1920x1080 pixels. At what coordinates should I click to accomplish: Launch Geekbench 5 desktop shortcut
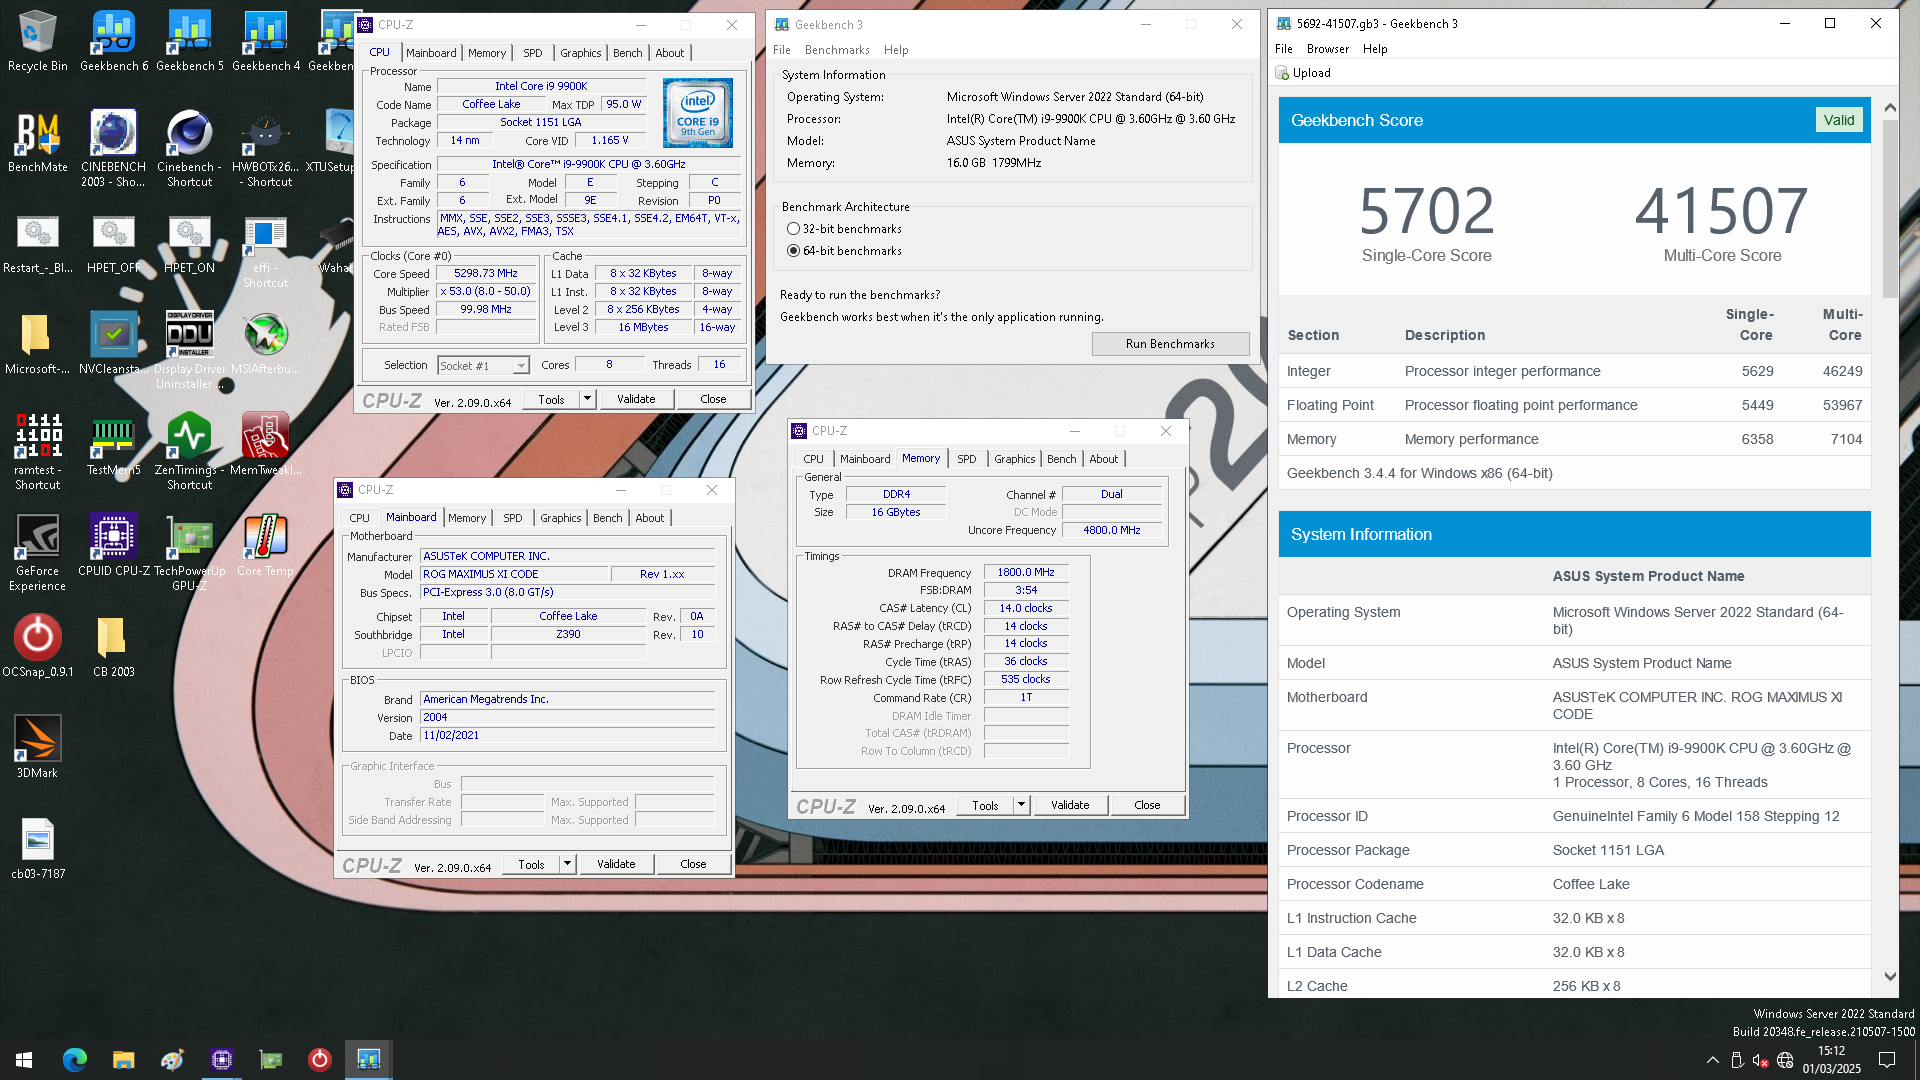pos(190,42)
